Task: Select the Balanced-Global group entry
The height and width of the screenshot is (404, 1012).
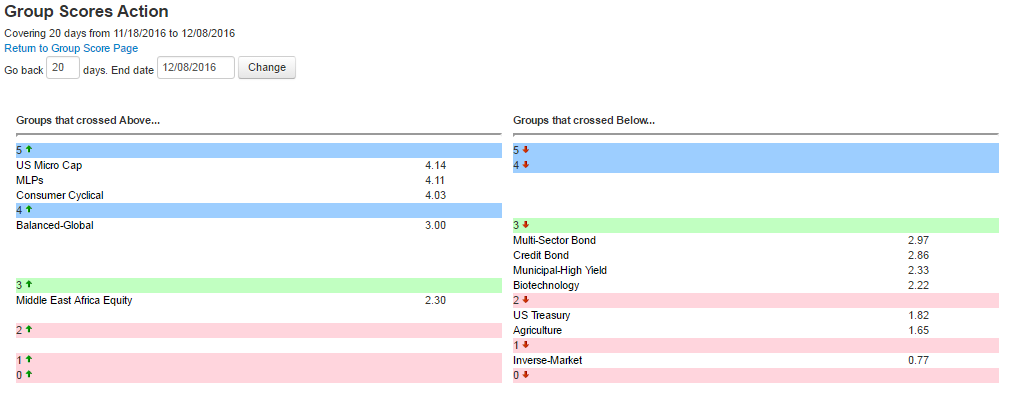Action: click(55, 225)
